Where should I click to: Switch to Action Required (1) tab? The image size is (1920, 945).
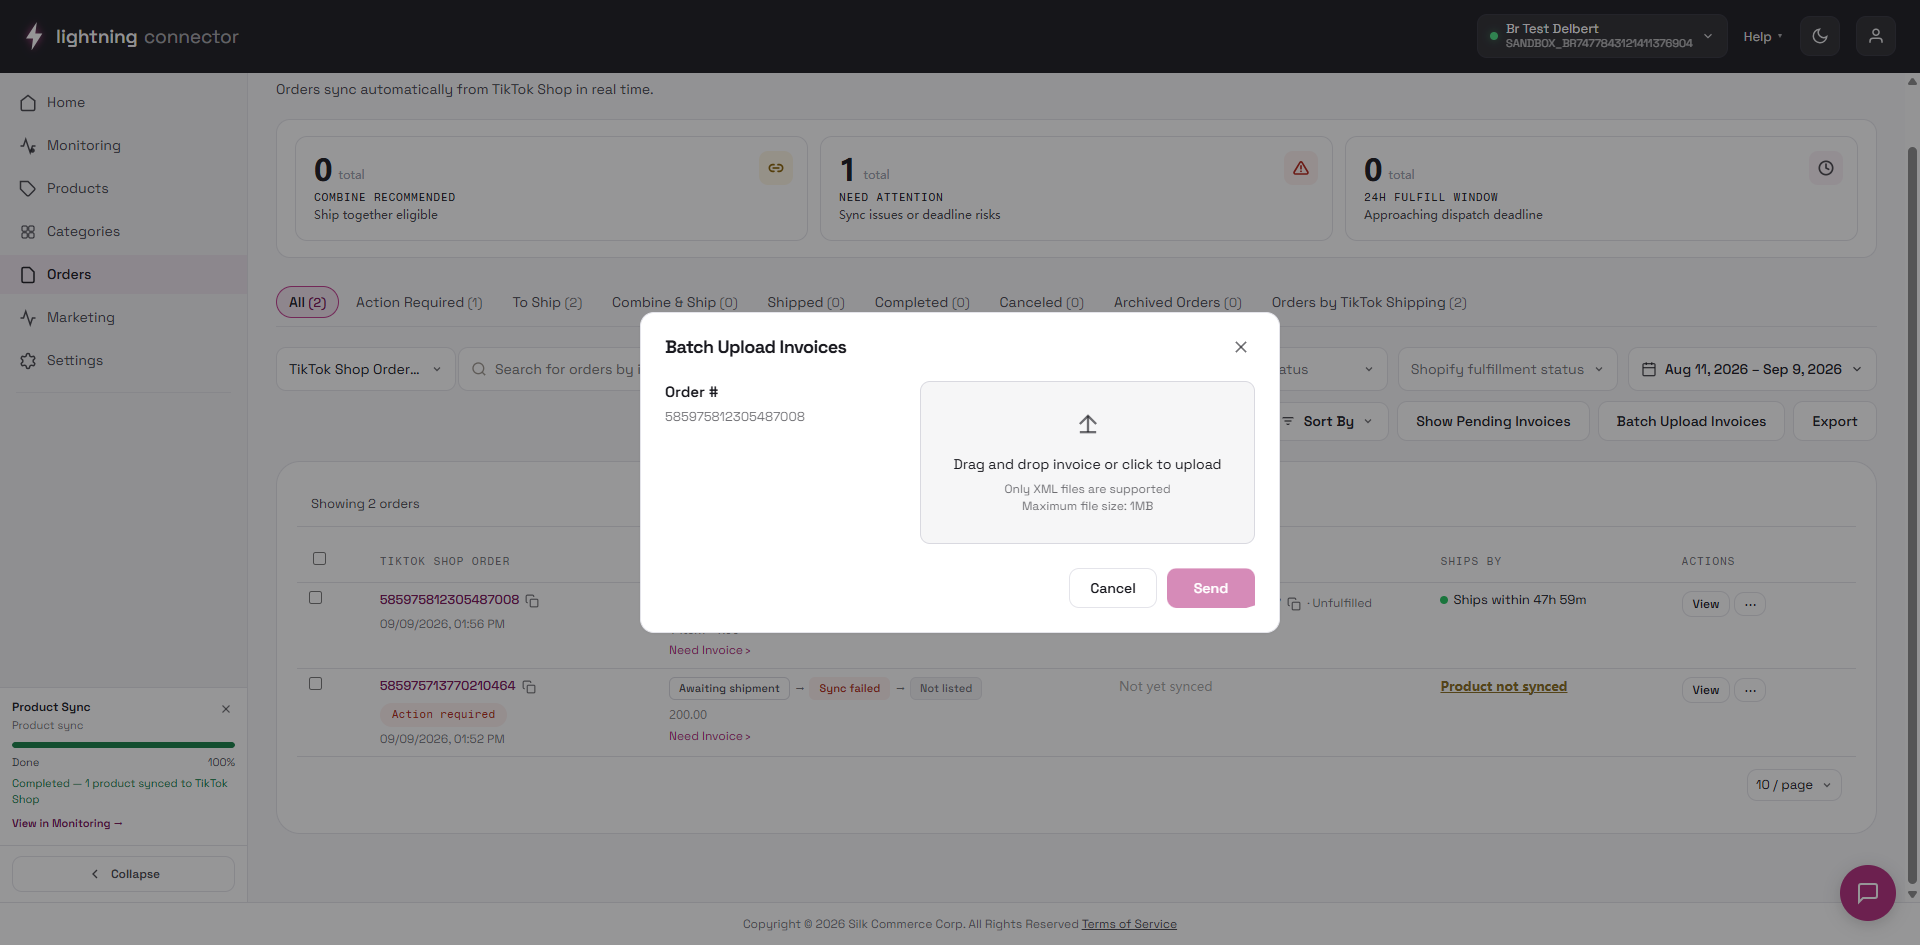[x=419, y=302]
